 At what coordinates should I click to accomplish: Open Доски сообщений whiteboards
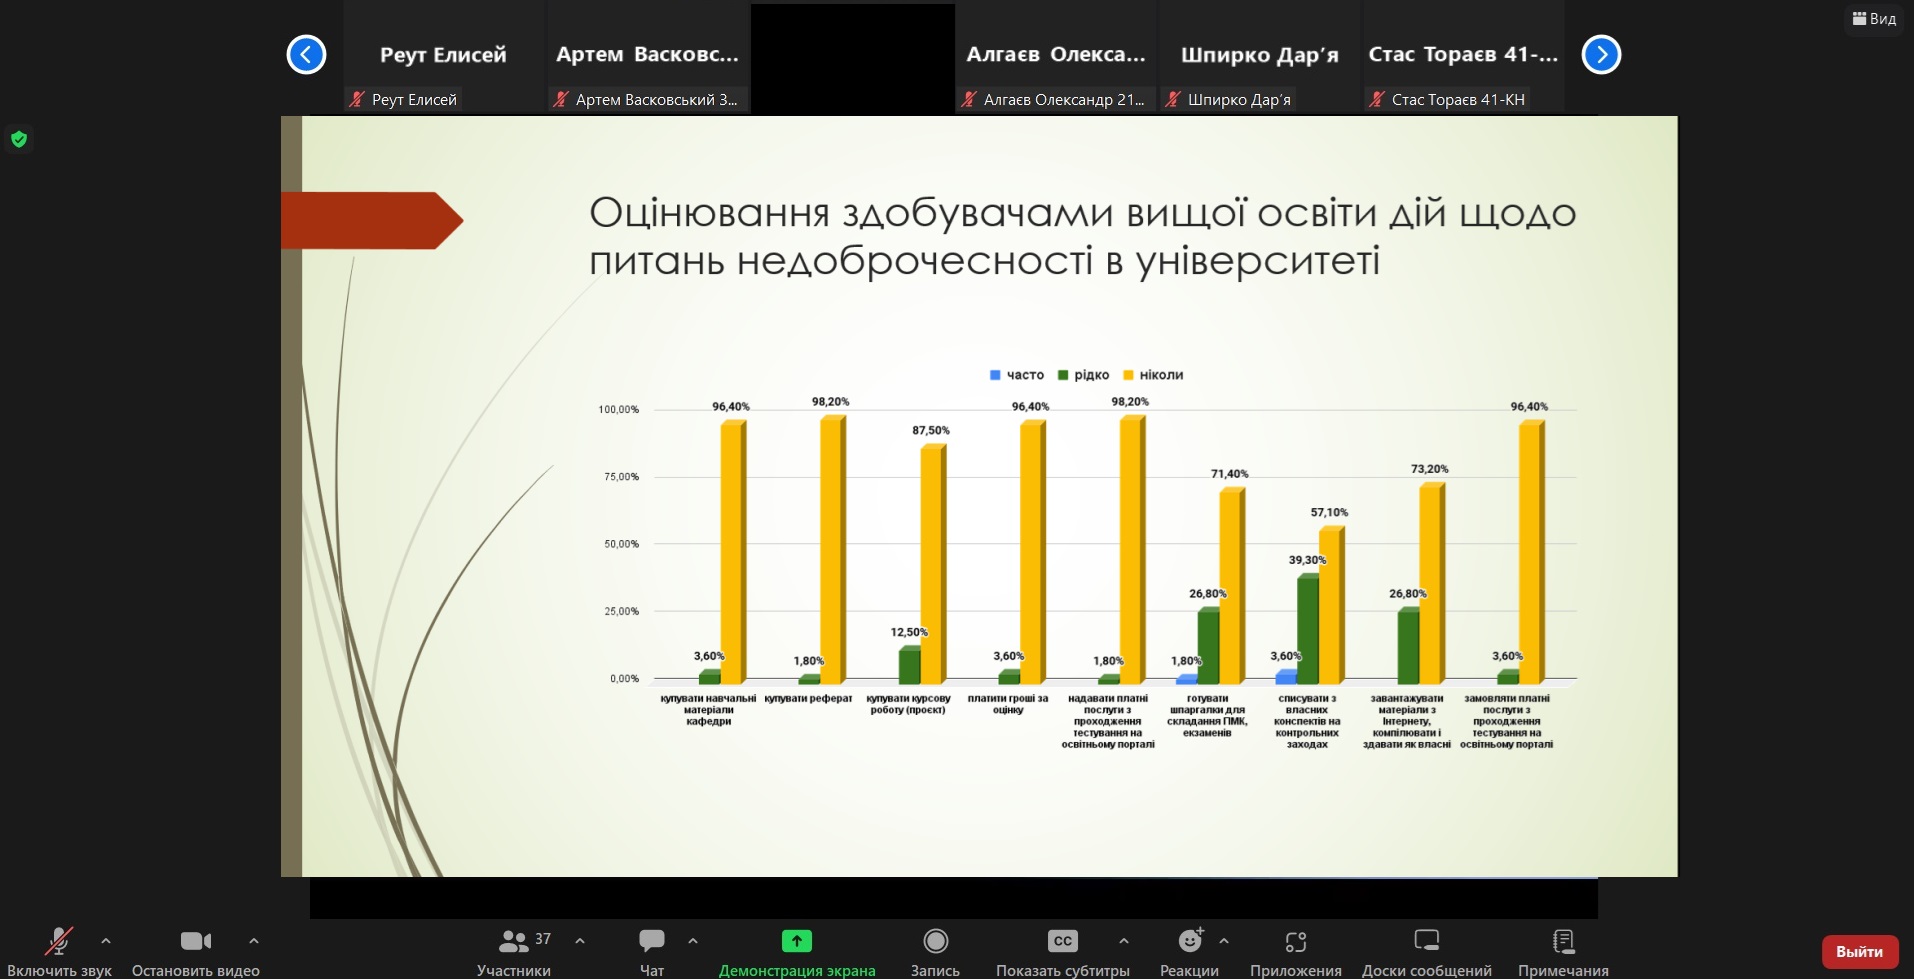click(x=1427, y=951)
